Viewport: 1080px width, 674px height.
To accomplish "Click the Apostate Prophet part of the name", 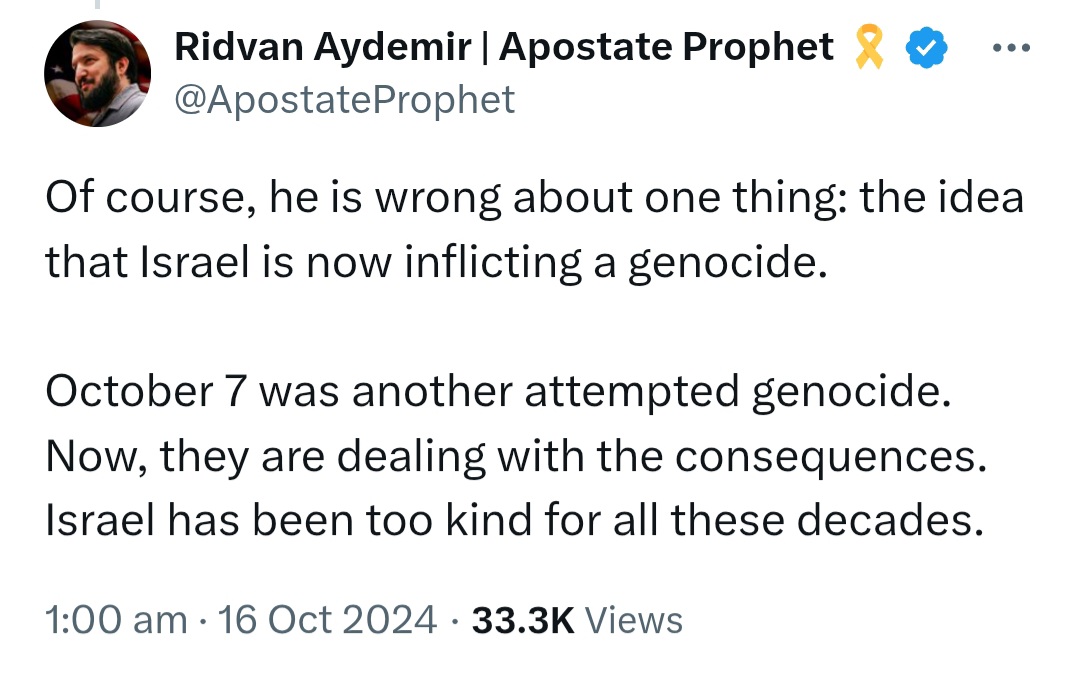I will click(666, 47).
